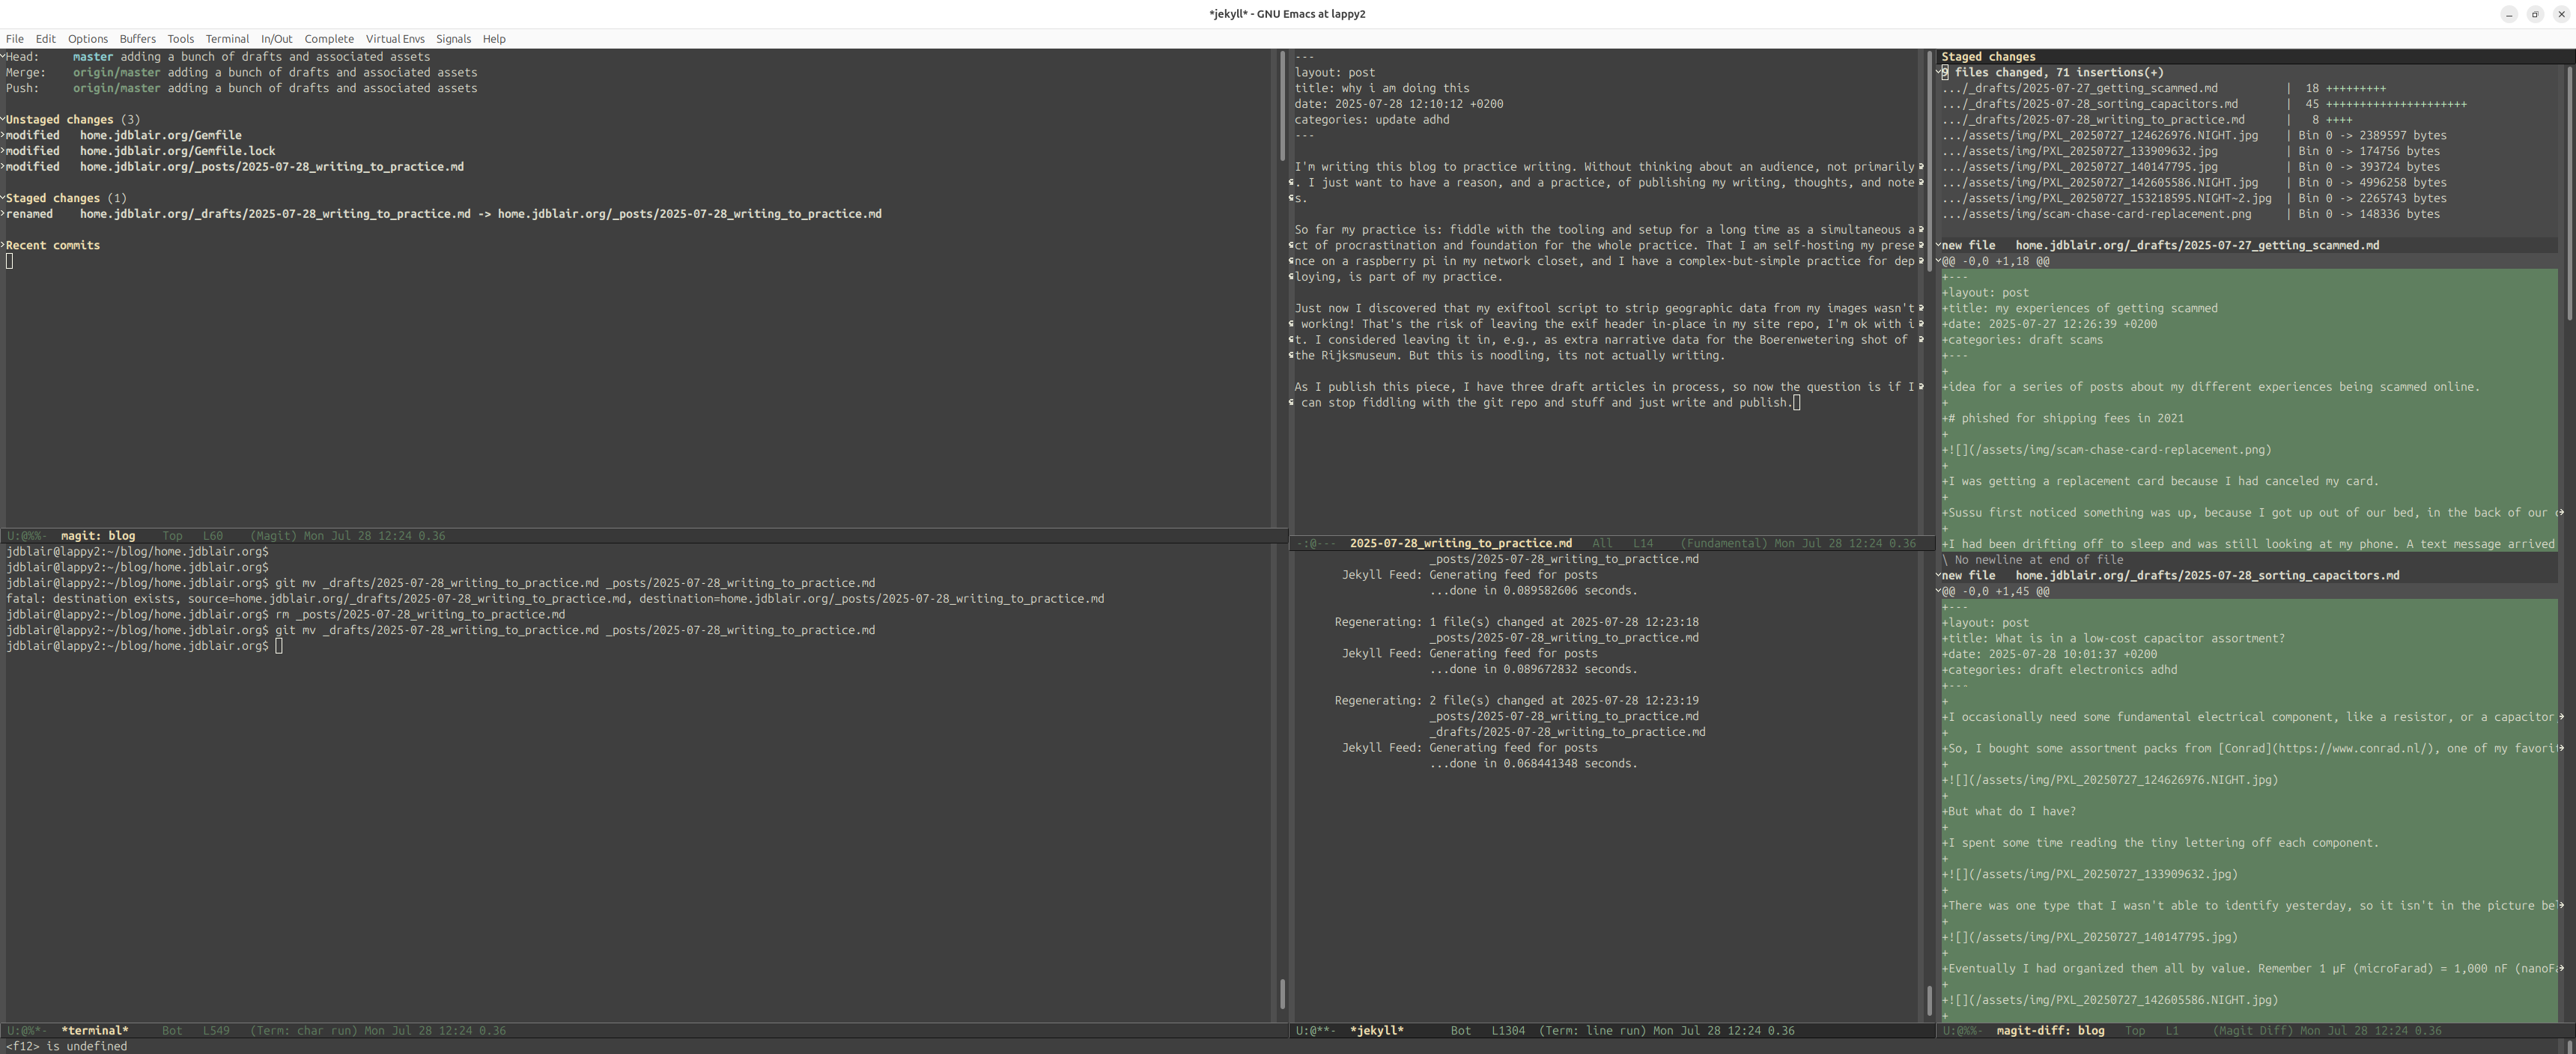The width and height of the screenshot is (2576, 1054).
Task: Click the Staged changes header in diff window
Action: [1988, 57]
